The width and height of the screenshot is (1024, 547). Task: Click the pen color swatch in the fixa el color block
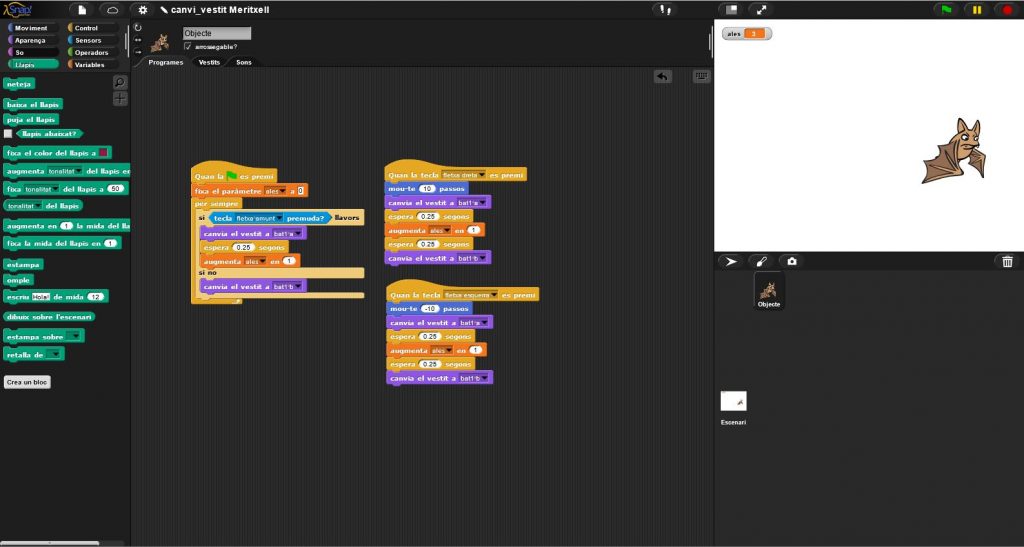pos(105,153)
